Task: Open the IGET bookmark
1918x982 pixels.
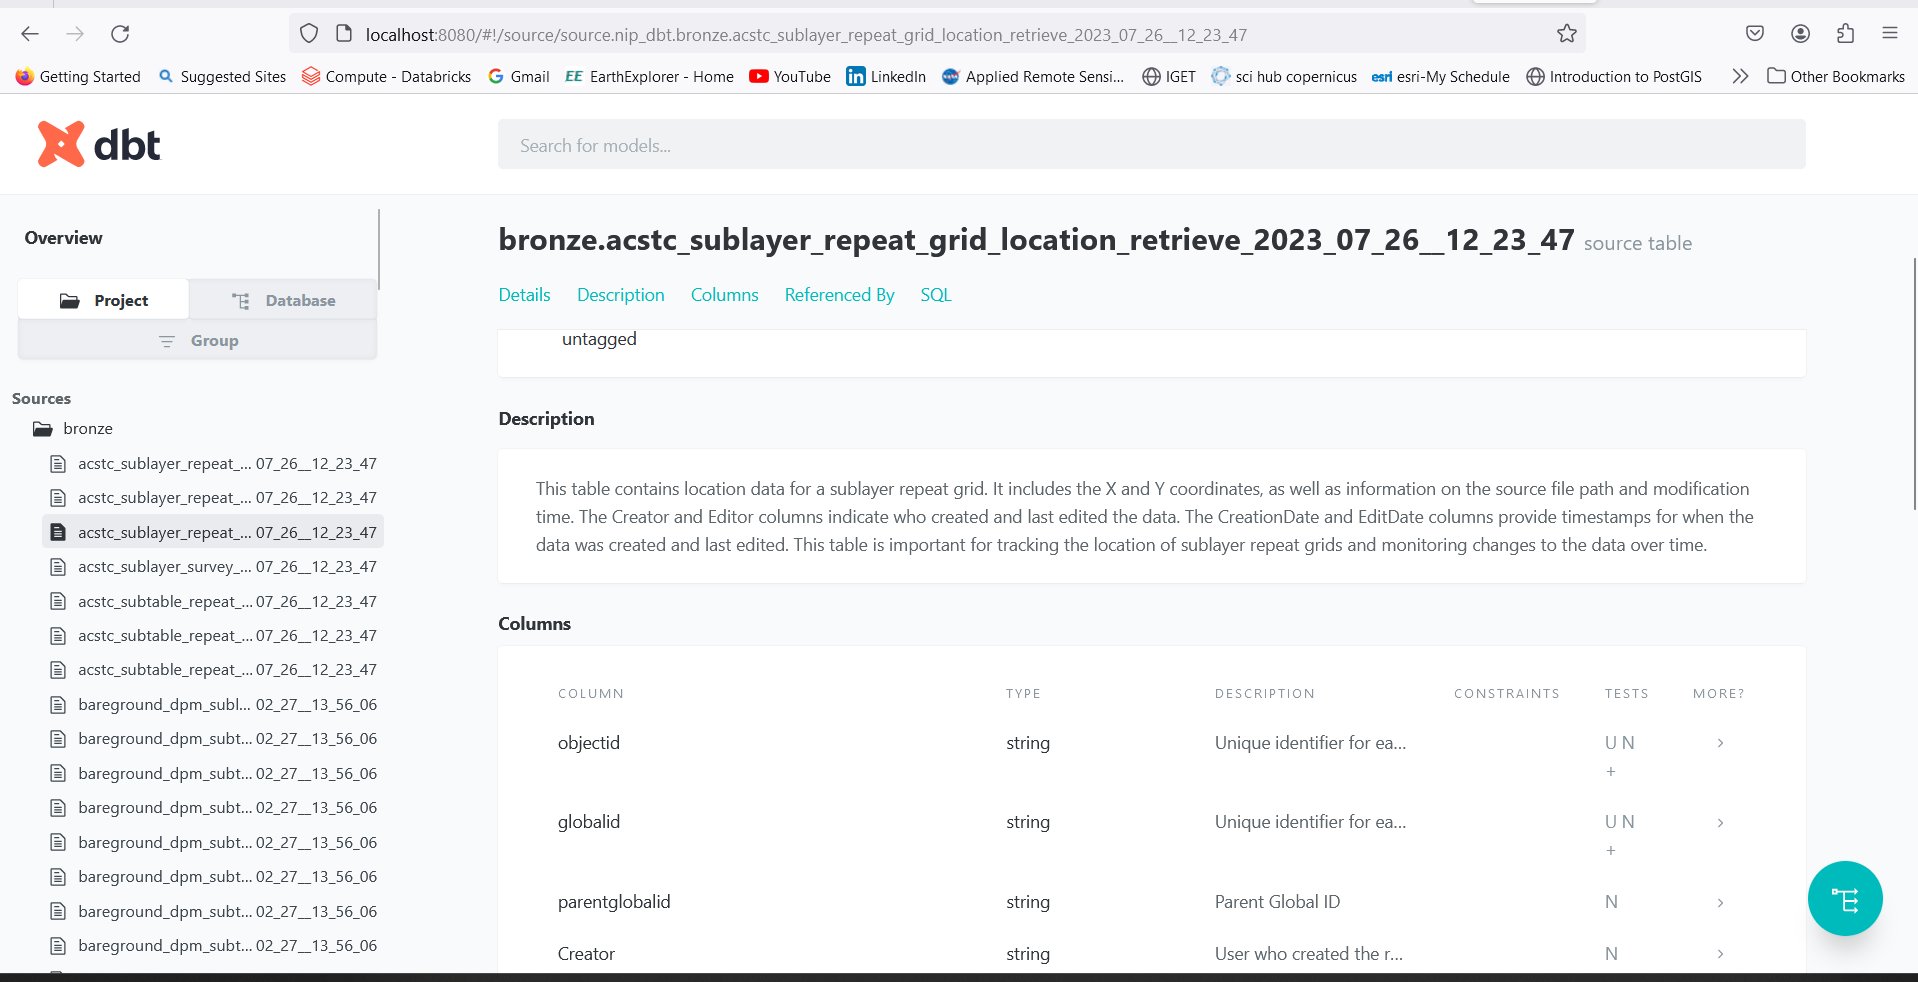Action: point(1169,76)
